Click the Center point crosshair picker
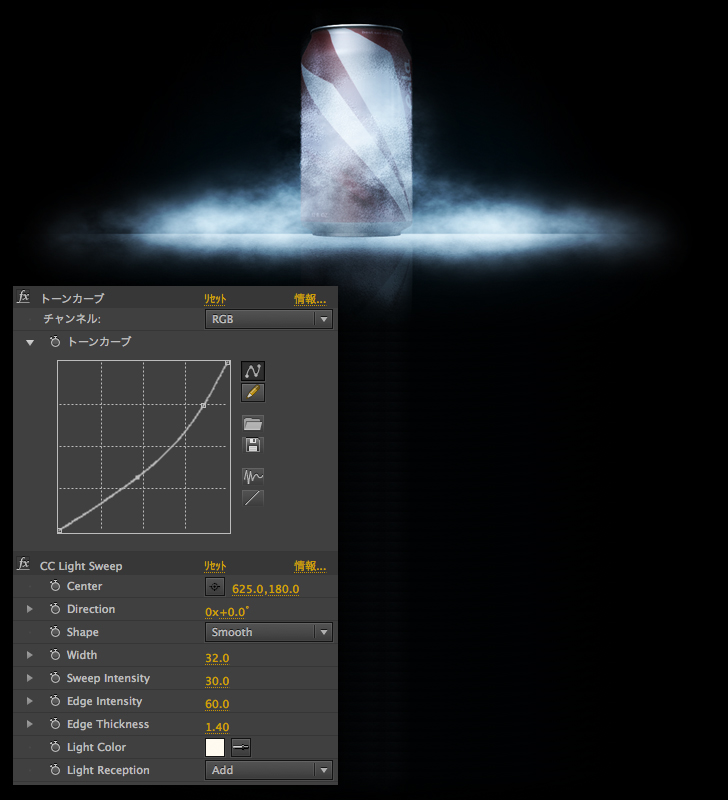 tap(215, 587)
